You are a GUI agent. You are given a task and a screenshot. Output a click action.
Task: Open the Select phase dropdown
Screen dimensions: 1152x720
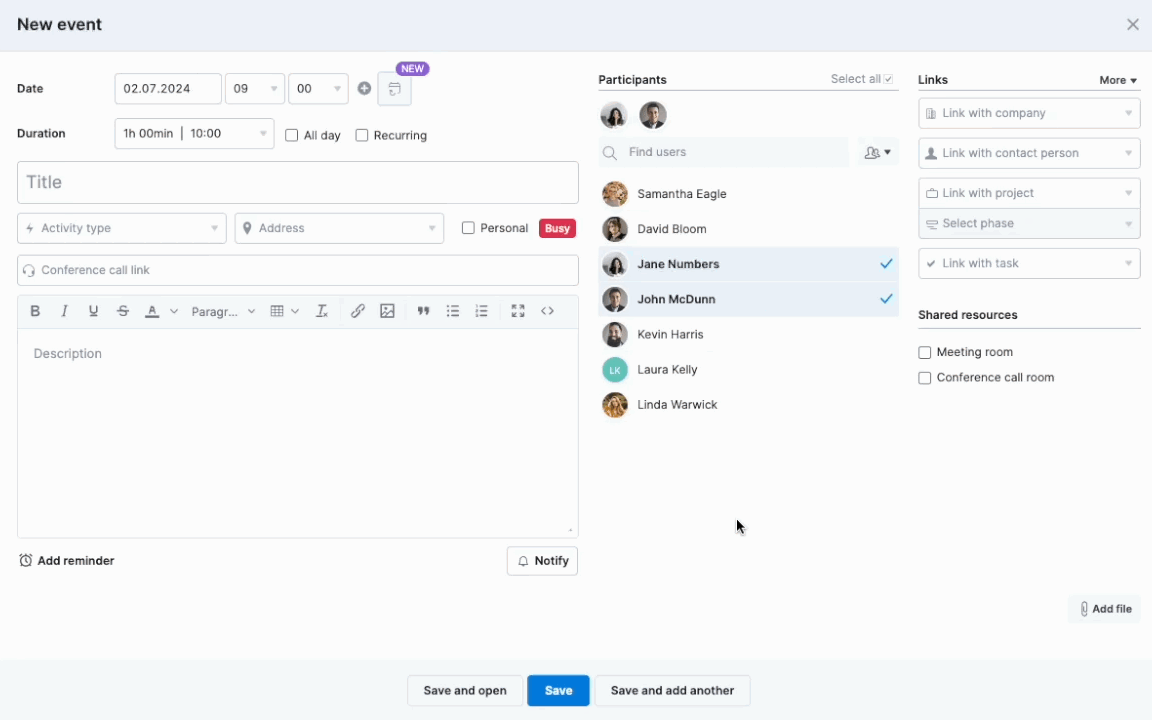tap(1029, 223)
